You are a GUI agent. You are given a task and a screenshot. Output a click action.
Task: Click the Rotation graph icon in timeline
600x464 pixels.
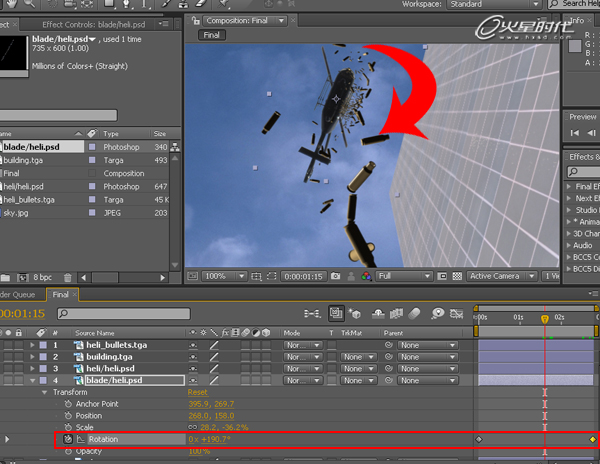tap(81, 440)
